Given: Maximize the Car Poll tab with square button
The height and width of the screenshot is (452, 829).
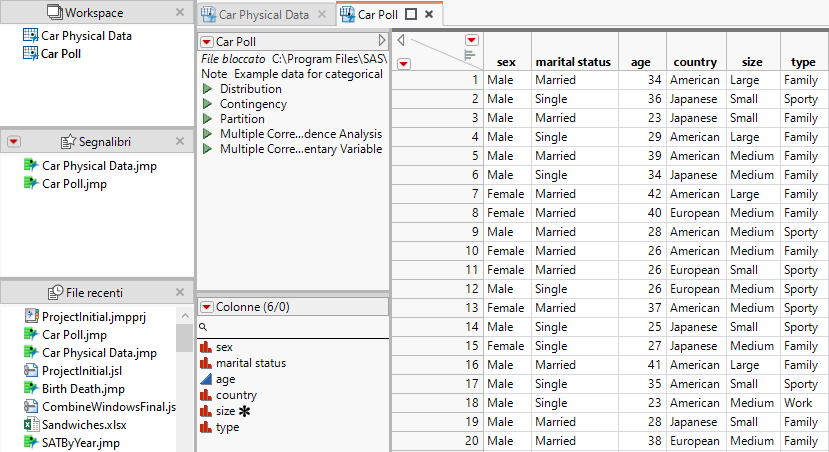Looking at the screenshot, I should [410, 14].
